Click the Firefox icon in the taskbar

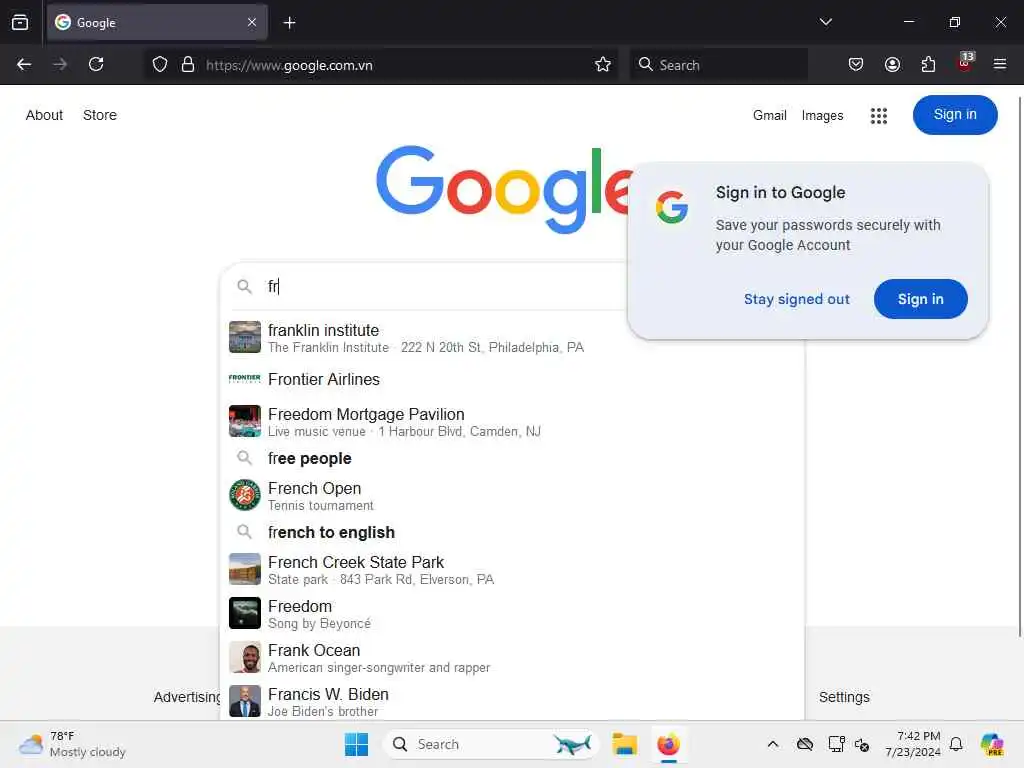pyautogui.click(x=668, y=744)
